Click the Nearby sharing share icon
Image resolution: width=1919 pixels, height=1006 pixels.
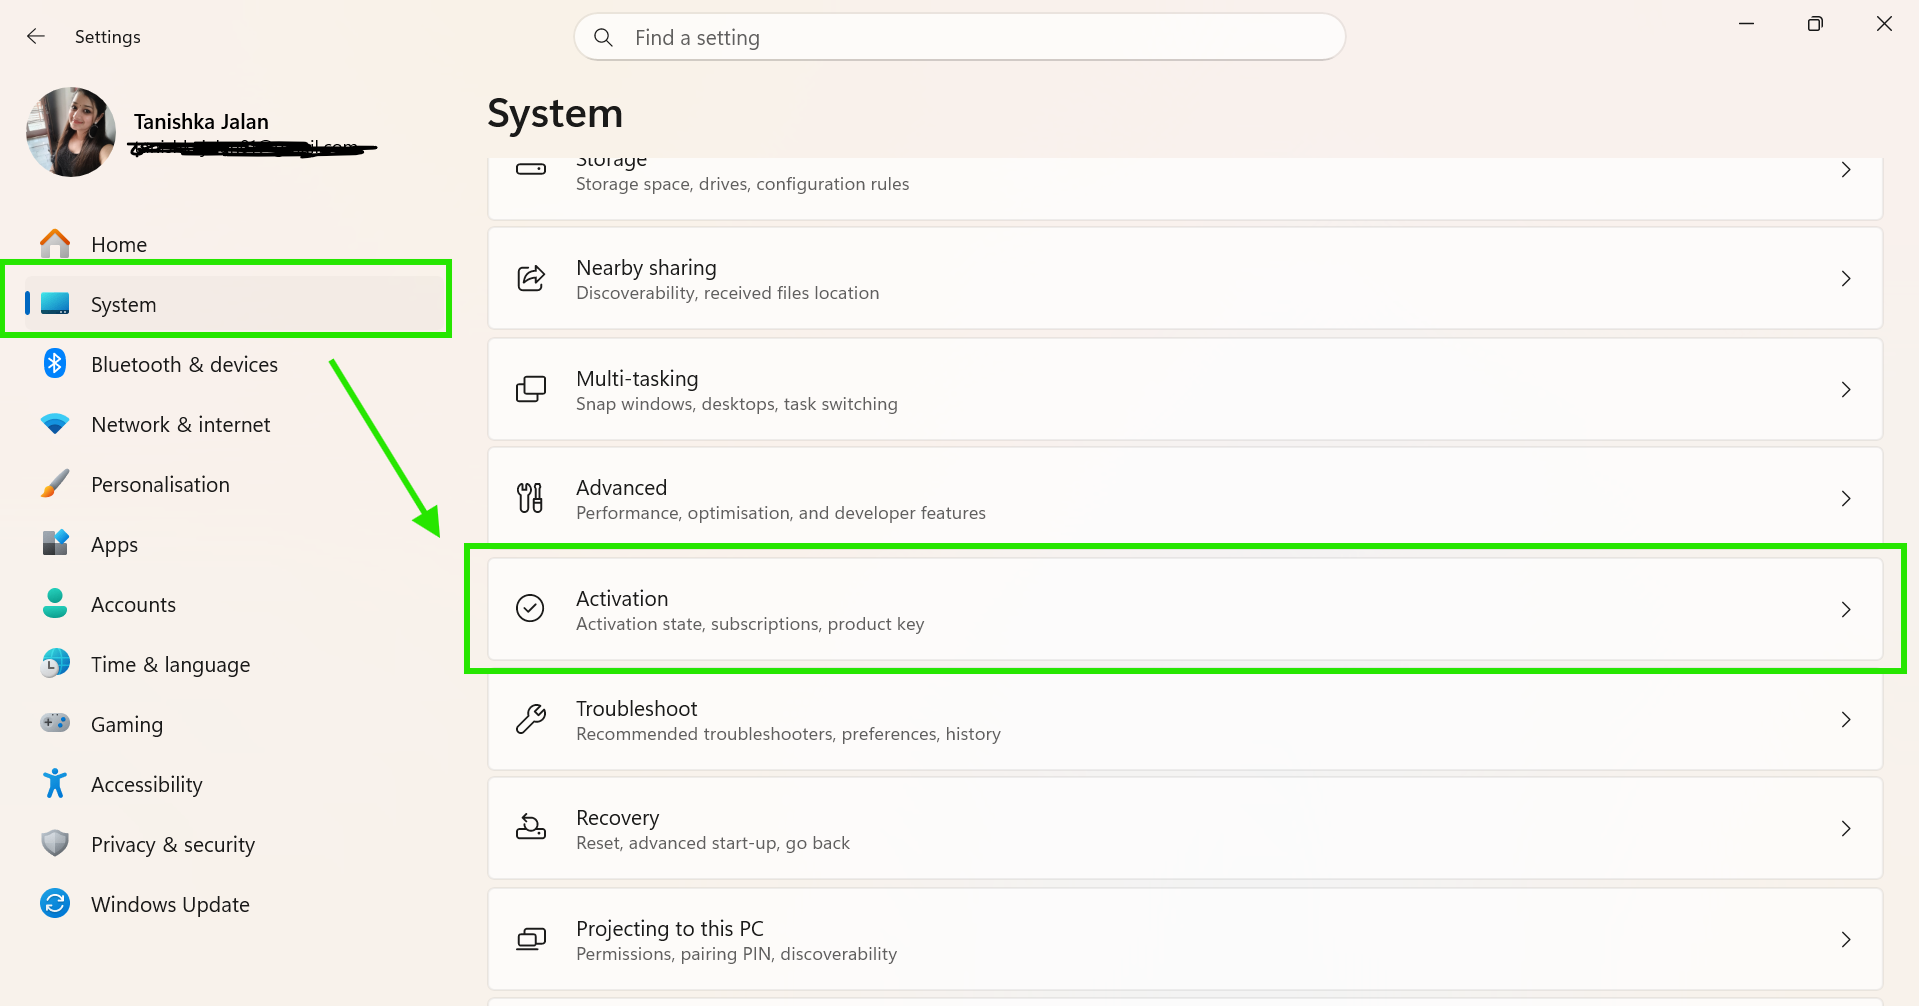pyautogui.click(x=531, y=278)
